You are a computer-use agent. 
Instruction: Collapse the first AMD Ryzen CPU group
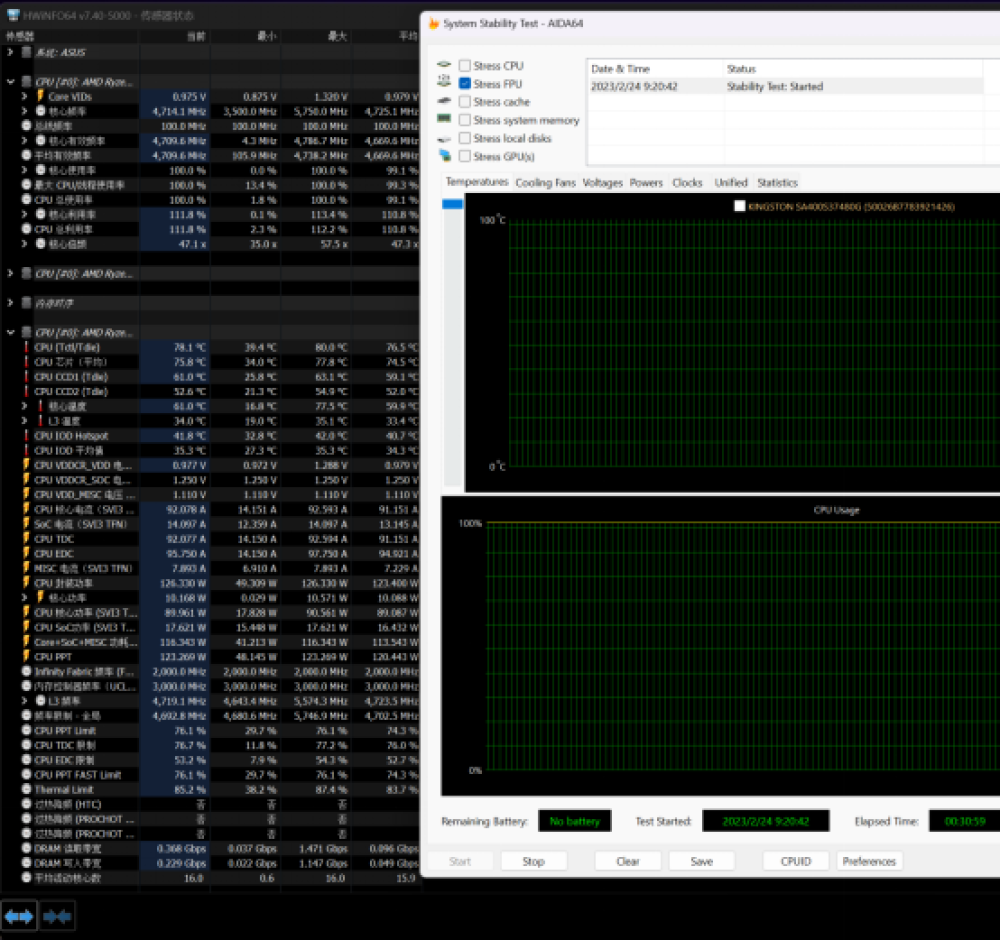tap(11, 81)
